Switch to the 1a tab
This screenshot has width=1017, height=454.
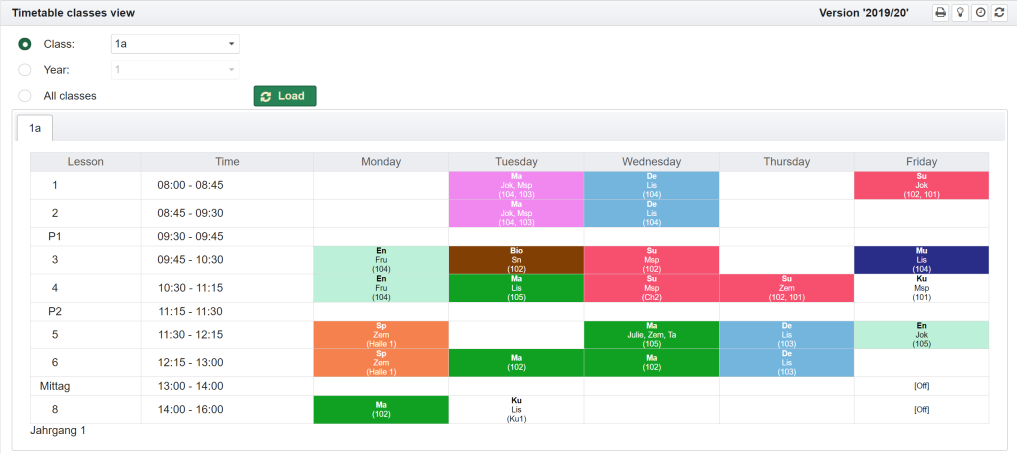pyautogui.click(x=35, y=128)
